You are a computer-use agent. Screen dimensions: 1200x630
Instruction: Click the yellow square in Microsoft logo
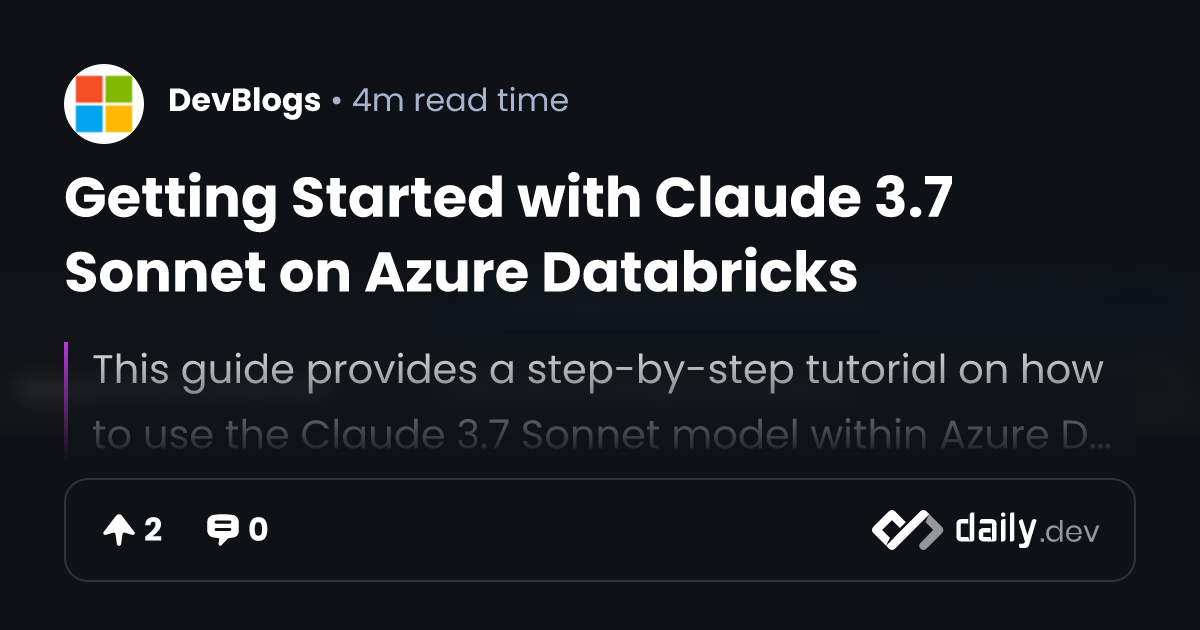click(118, 118)
